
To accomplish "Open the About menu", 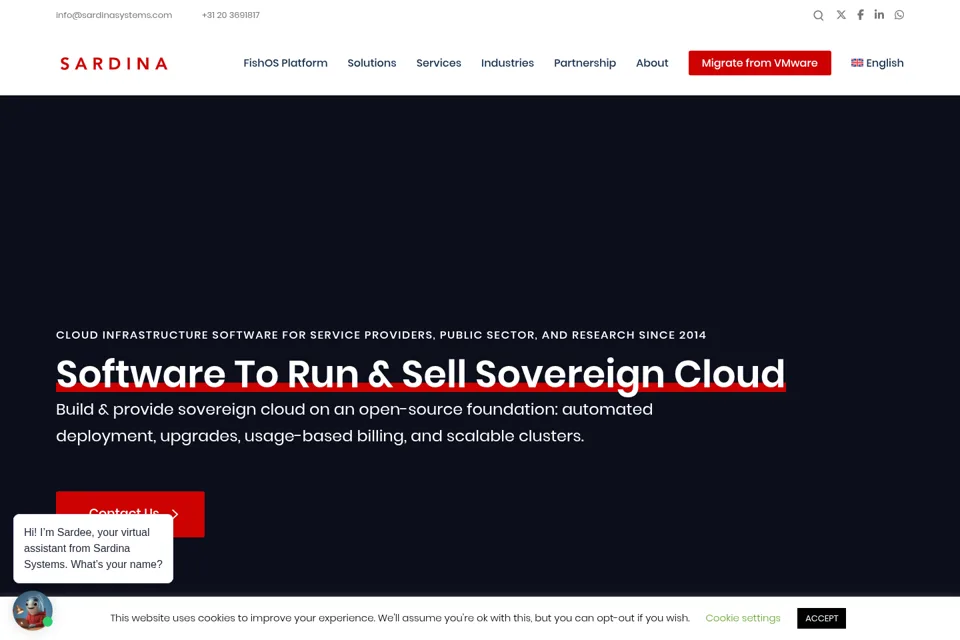I will coord(652,63).
